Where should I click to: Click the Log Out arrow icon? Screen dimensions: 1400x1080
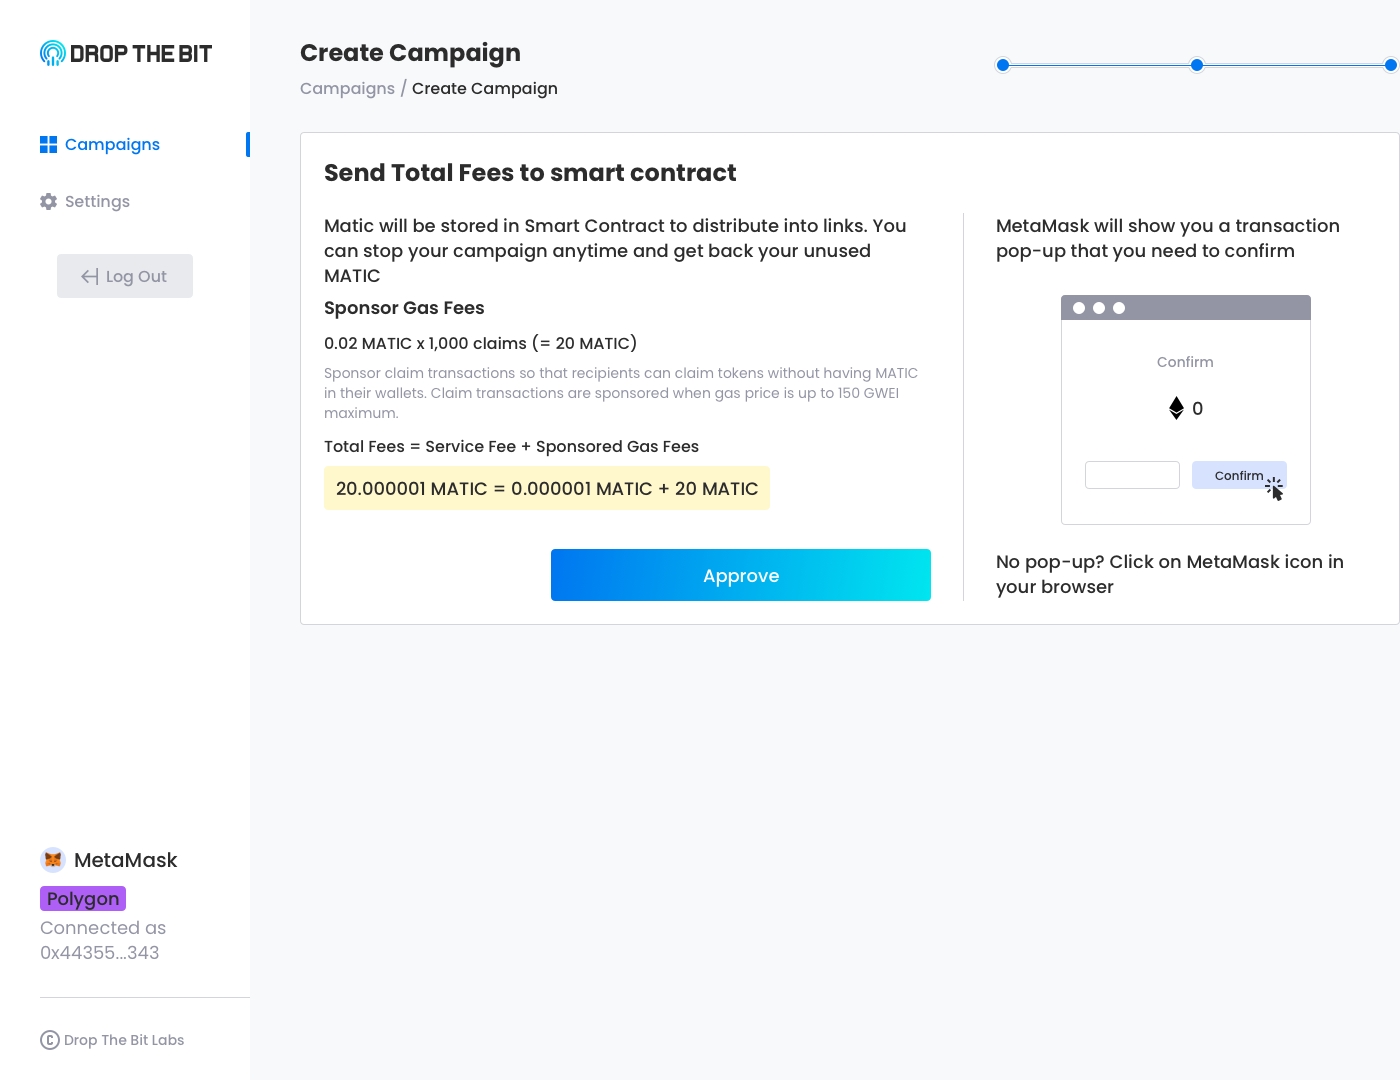point(90,277)
